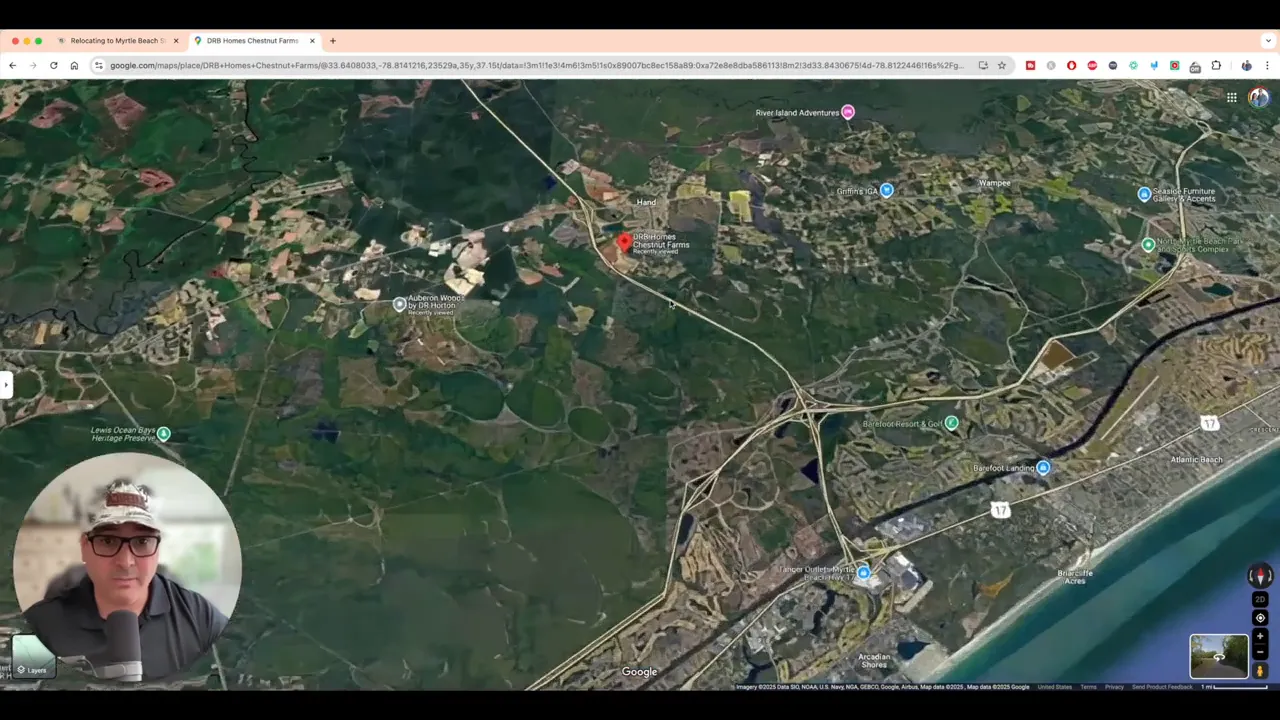The image size is (1280, 720).
Task: Zoom in with the plus button
Action: (x=1260, y=636)
